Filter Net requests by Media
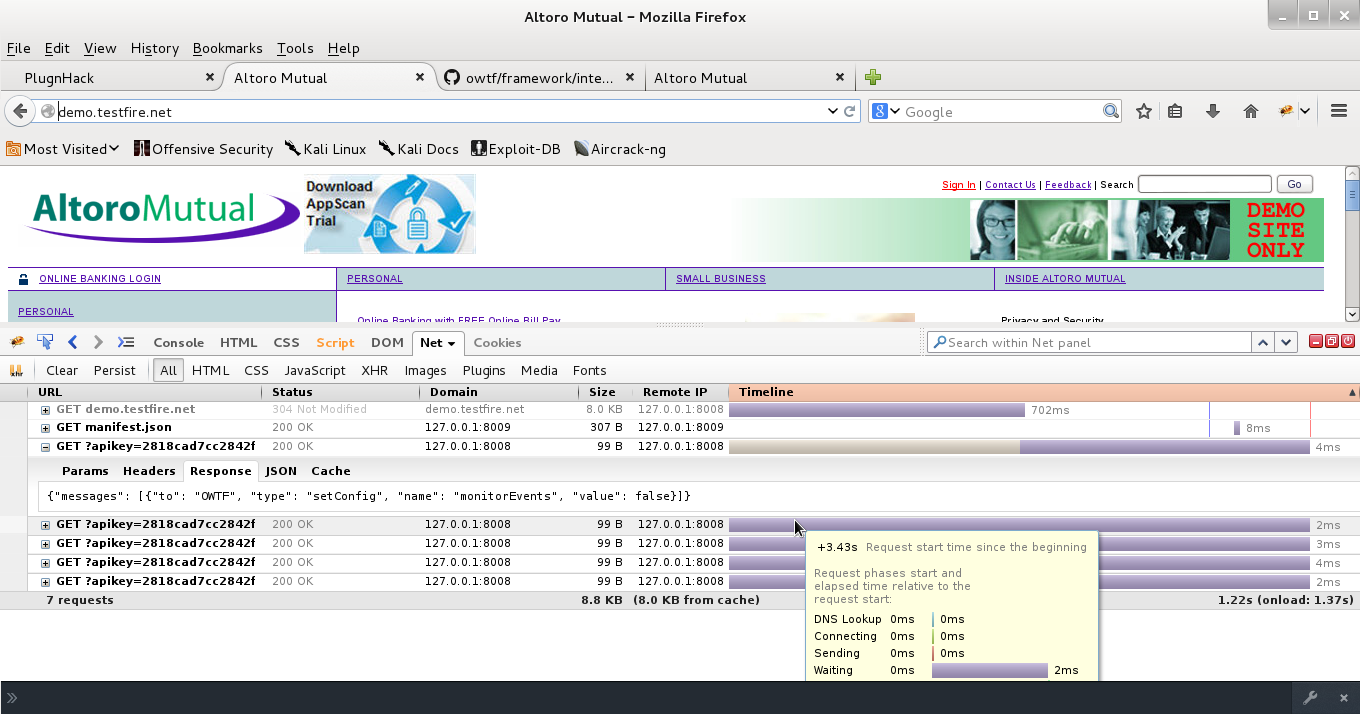The image size is (1360, 714). click(x=539, y=370)
